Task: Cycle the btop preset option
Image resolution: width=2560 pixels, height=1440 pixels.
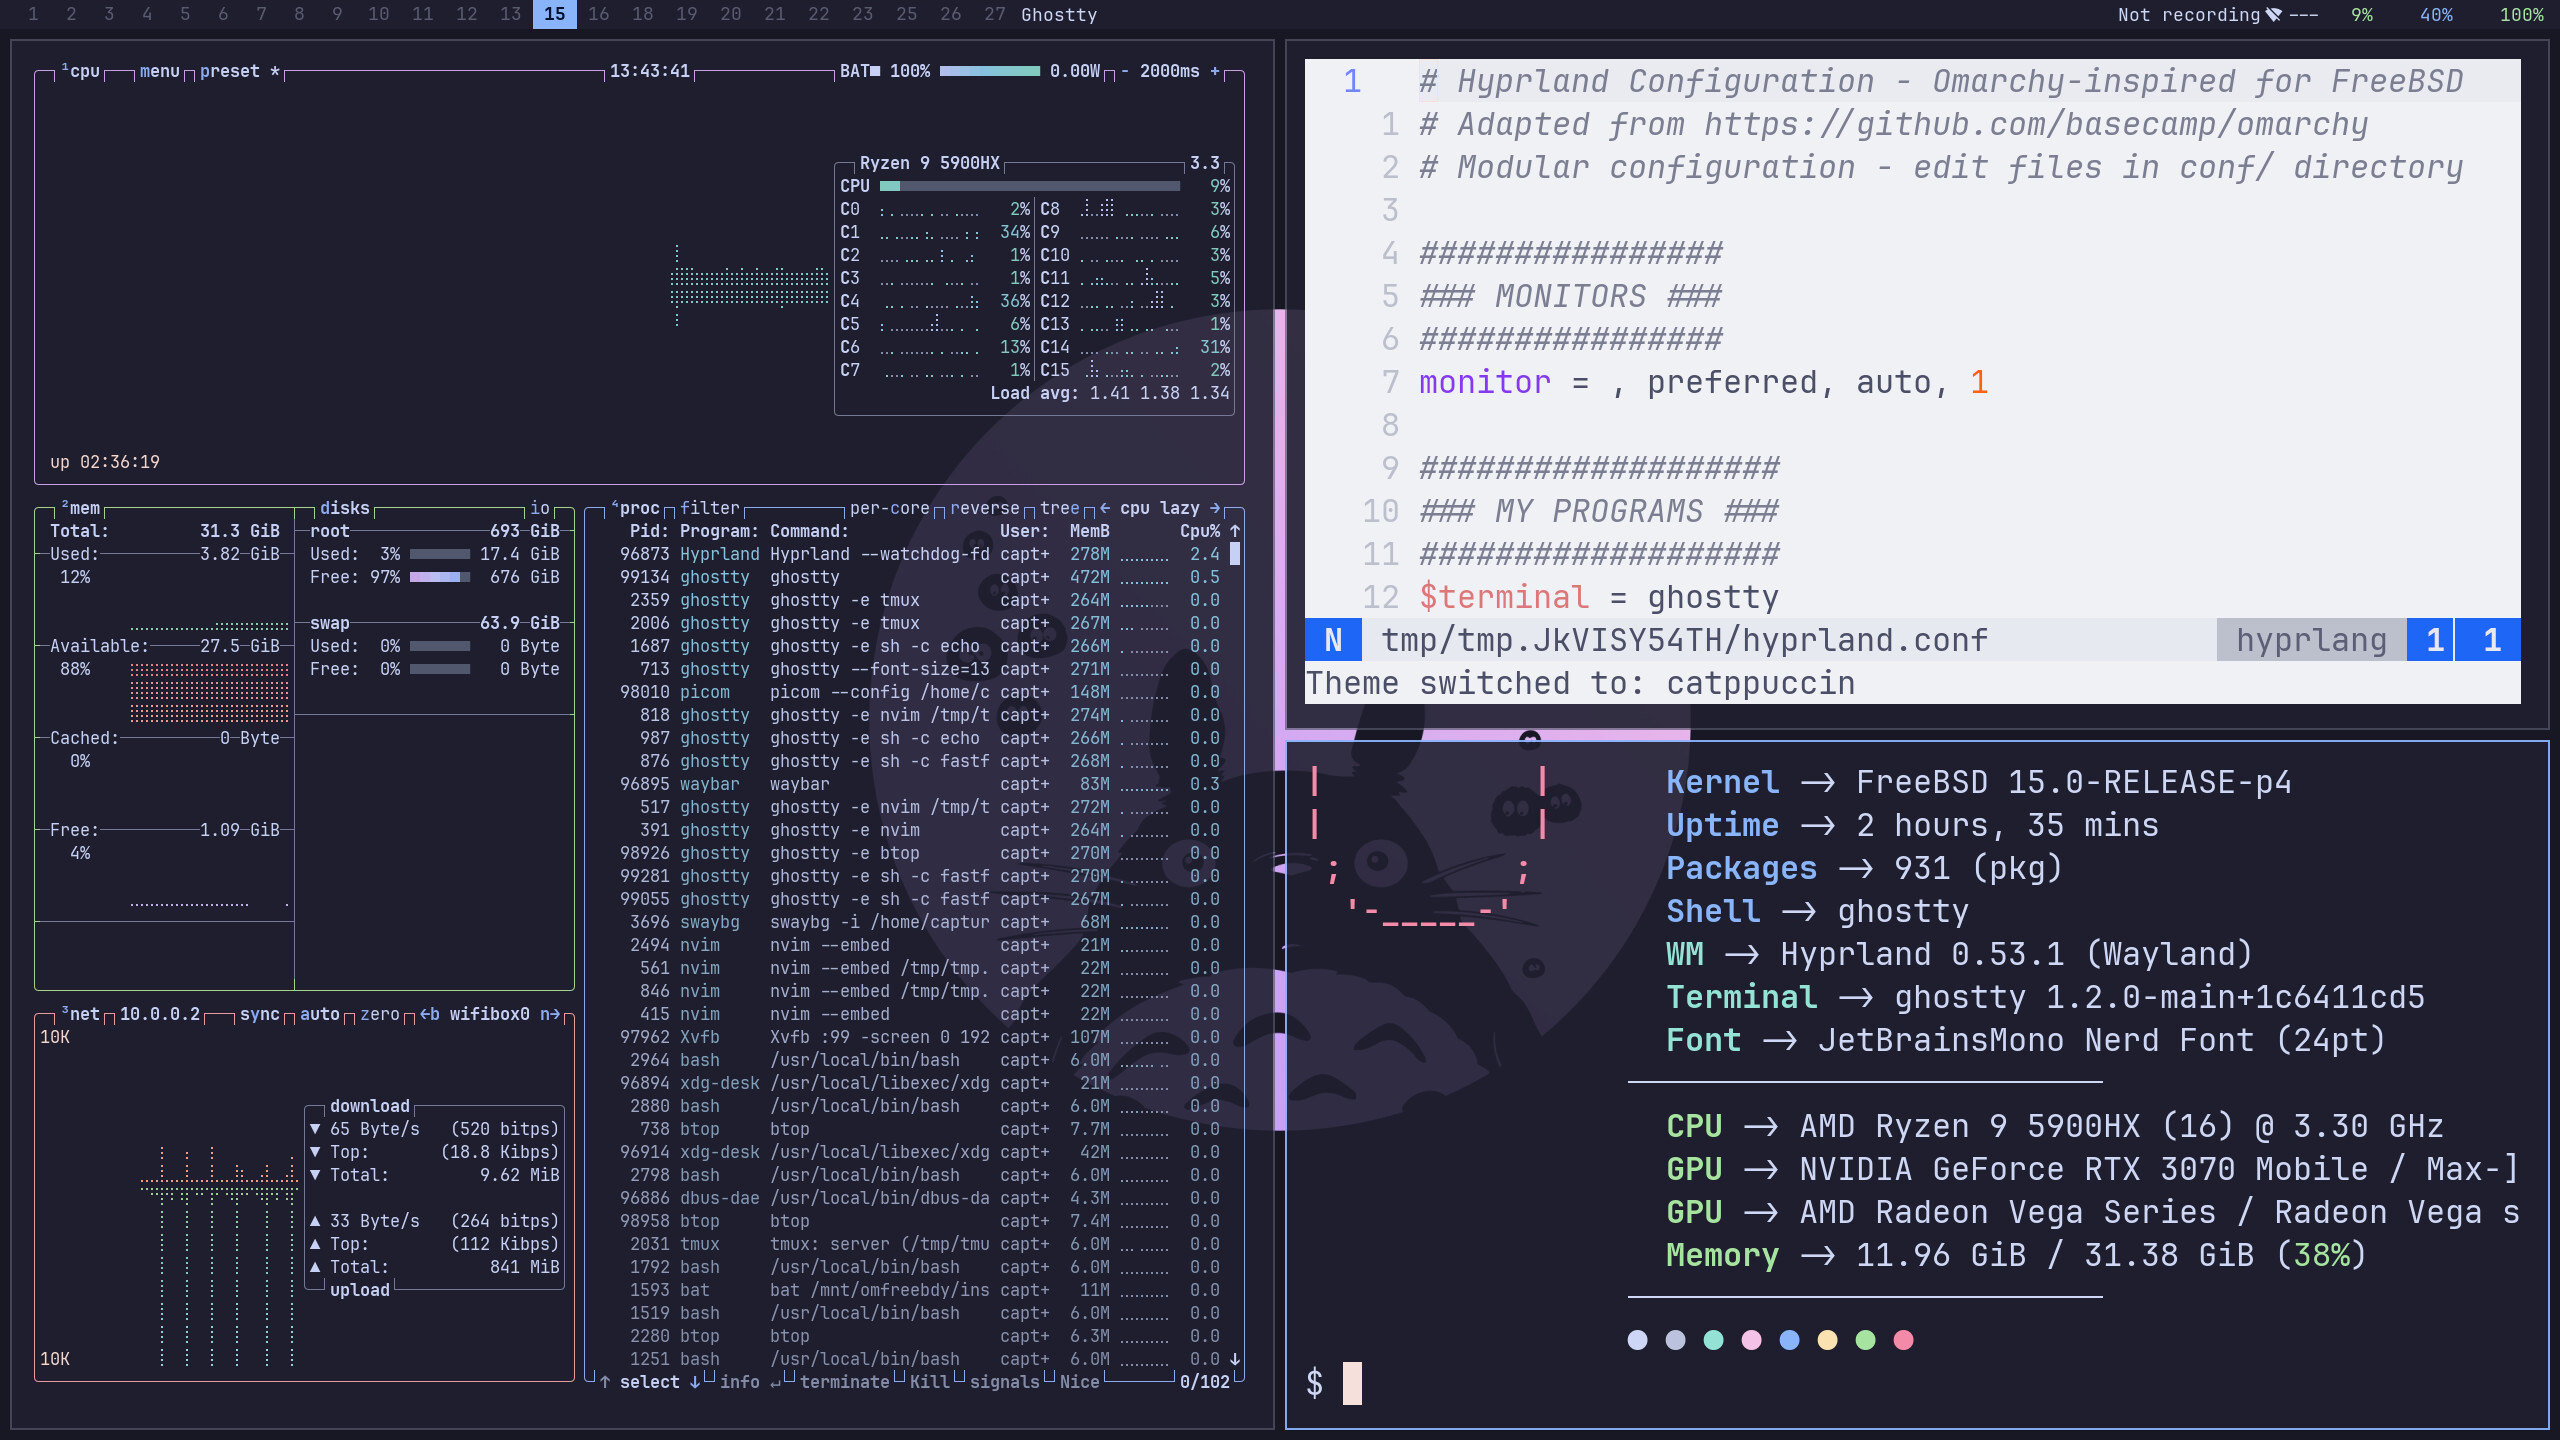Action: 239,71
